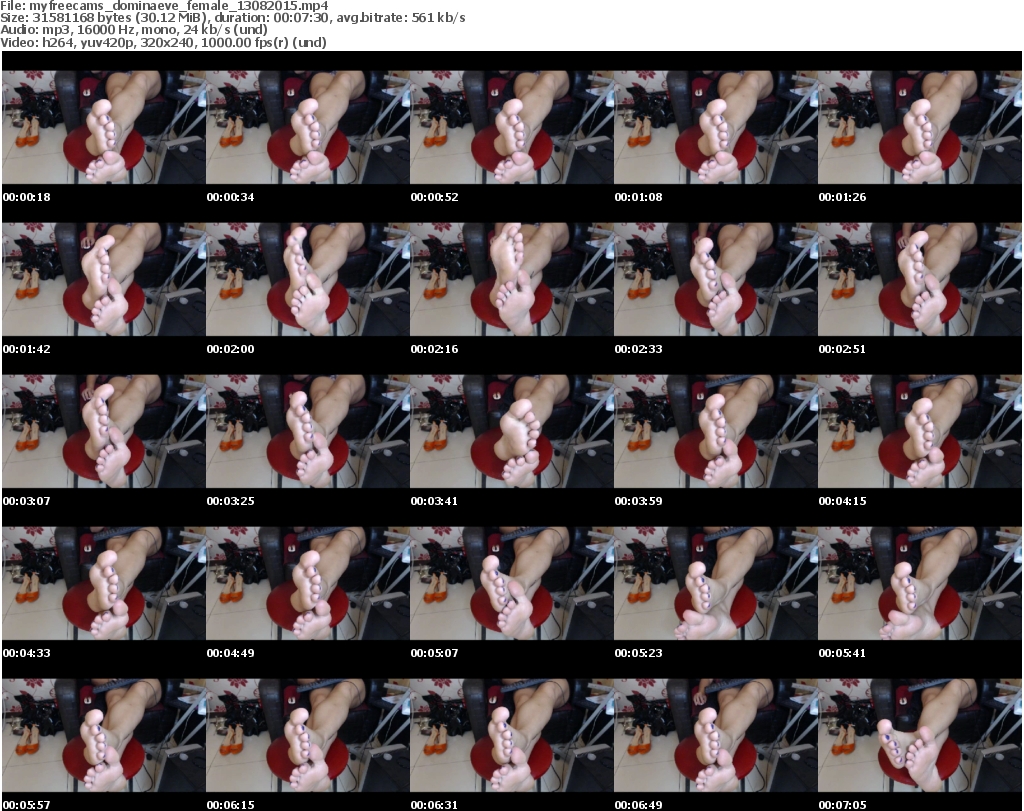Click the timestamp label 00:03:41
The image size is (1024, 811).
click(x=434, y=501)
